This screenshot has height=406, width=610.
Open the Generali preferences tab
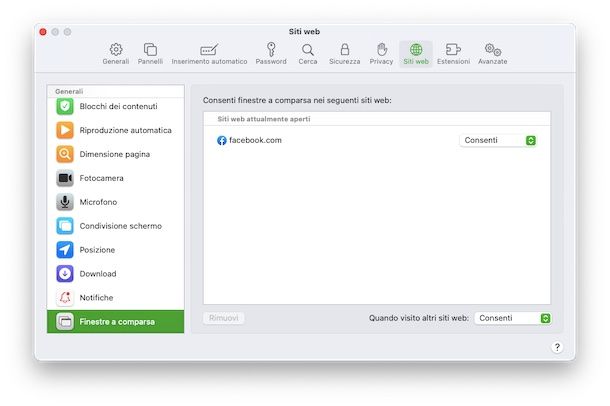pyautogui.click(x=116, y=54)
